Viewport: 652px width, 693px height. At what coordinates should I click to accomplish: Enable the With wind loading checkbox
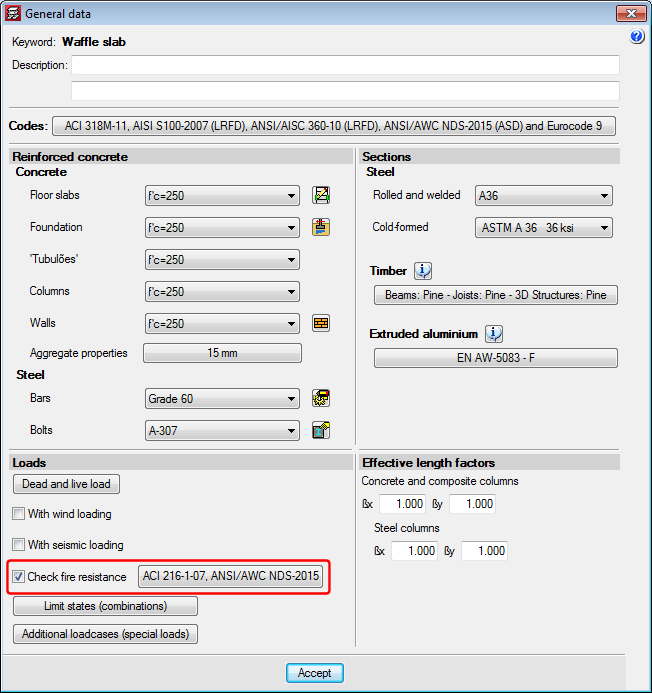tap(18, 514)
